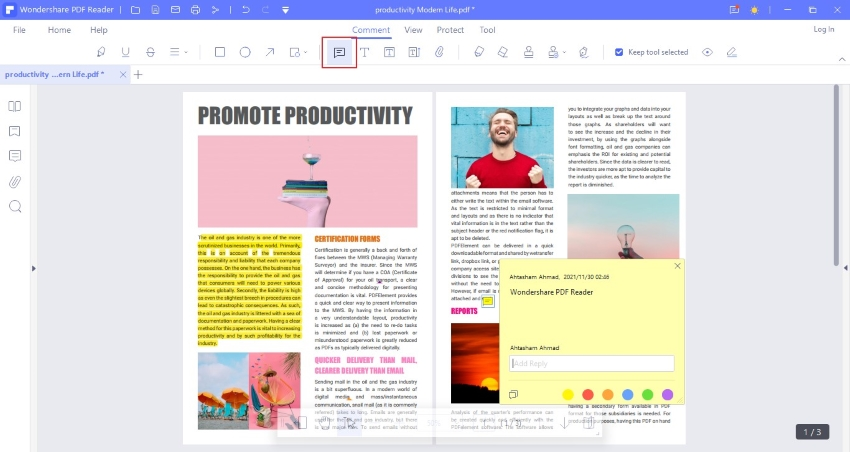Click the Undo arrow
850x452 pixels.
tap(246, 10)
